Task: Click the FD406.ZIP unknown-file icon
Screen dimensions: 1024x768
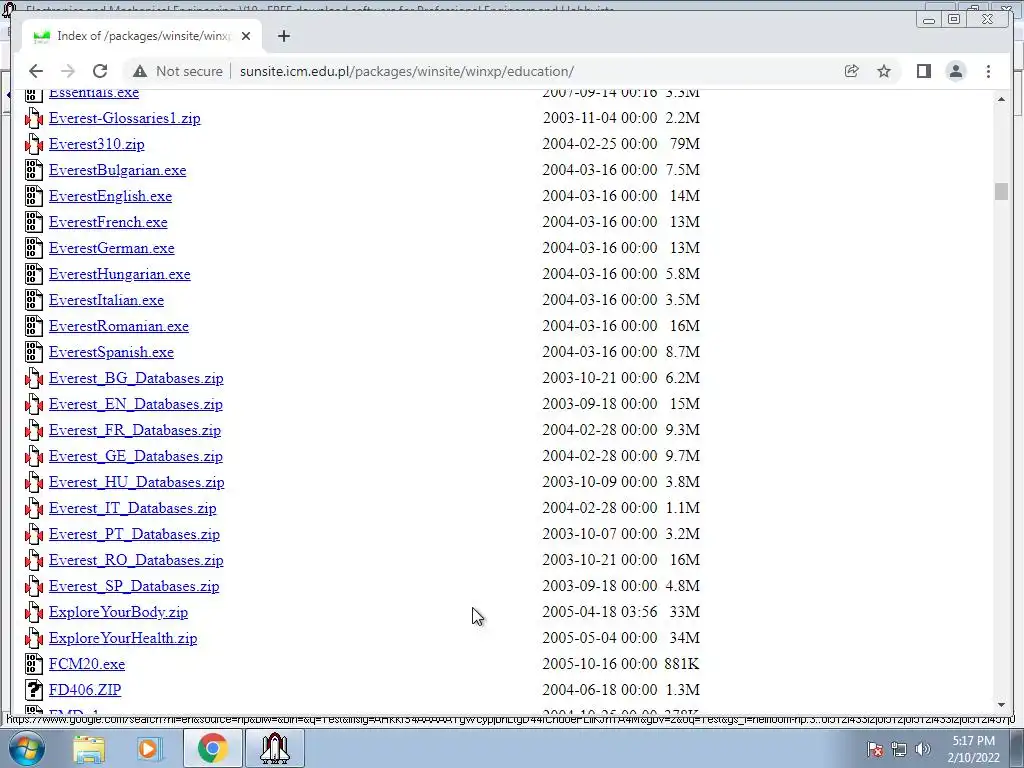Action: tap(34, 690)
